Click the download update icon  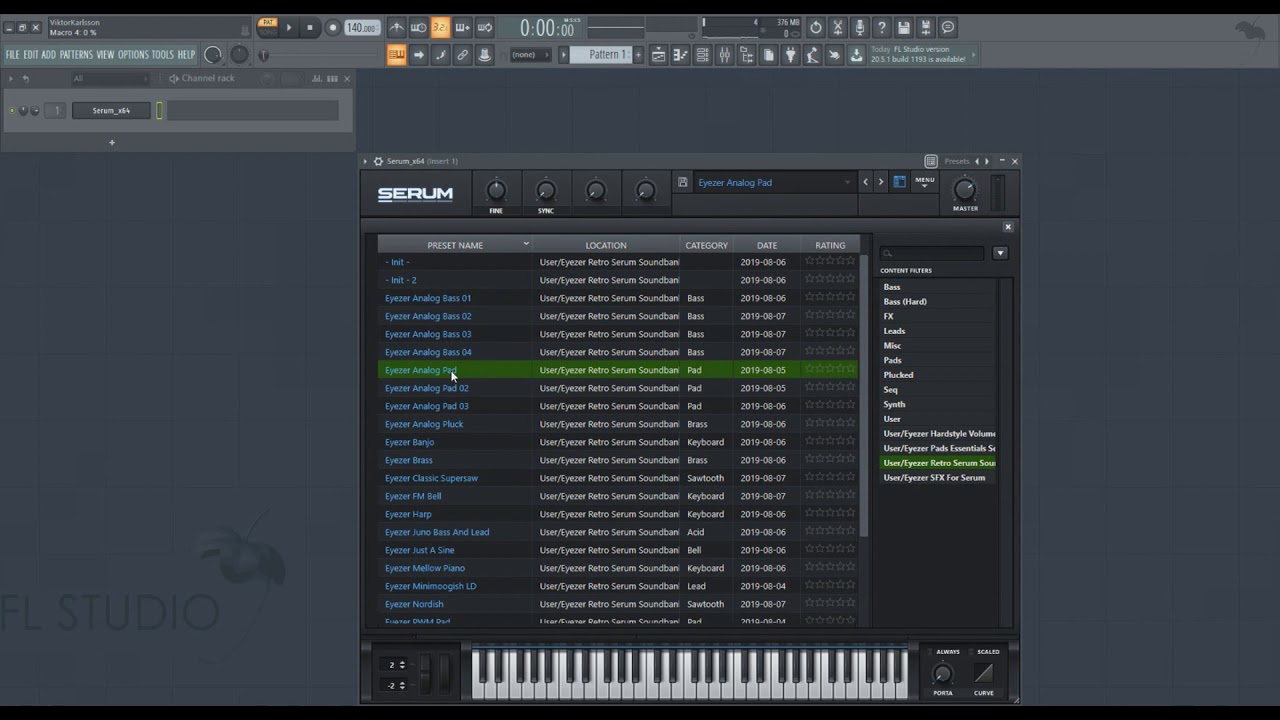point(857,55)
